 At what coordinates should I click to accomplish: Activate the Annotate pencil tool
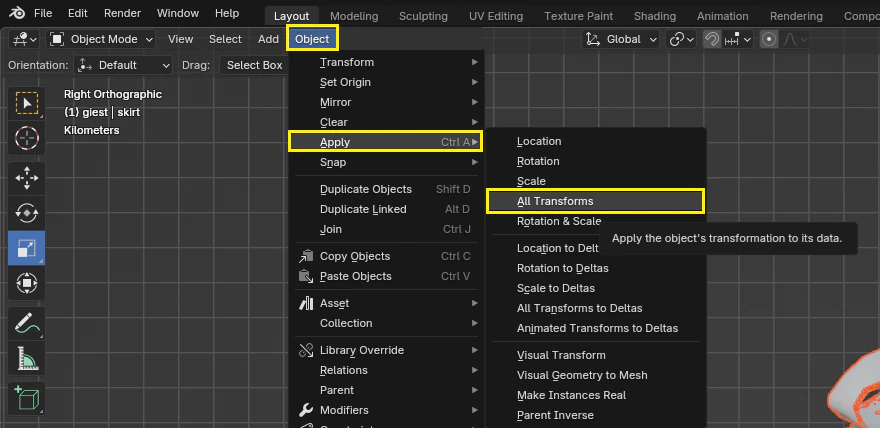(27, 323)
